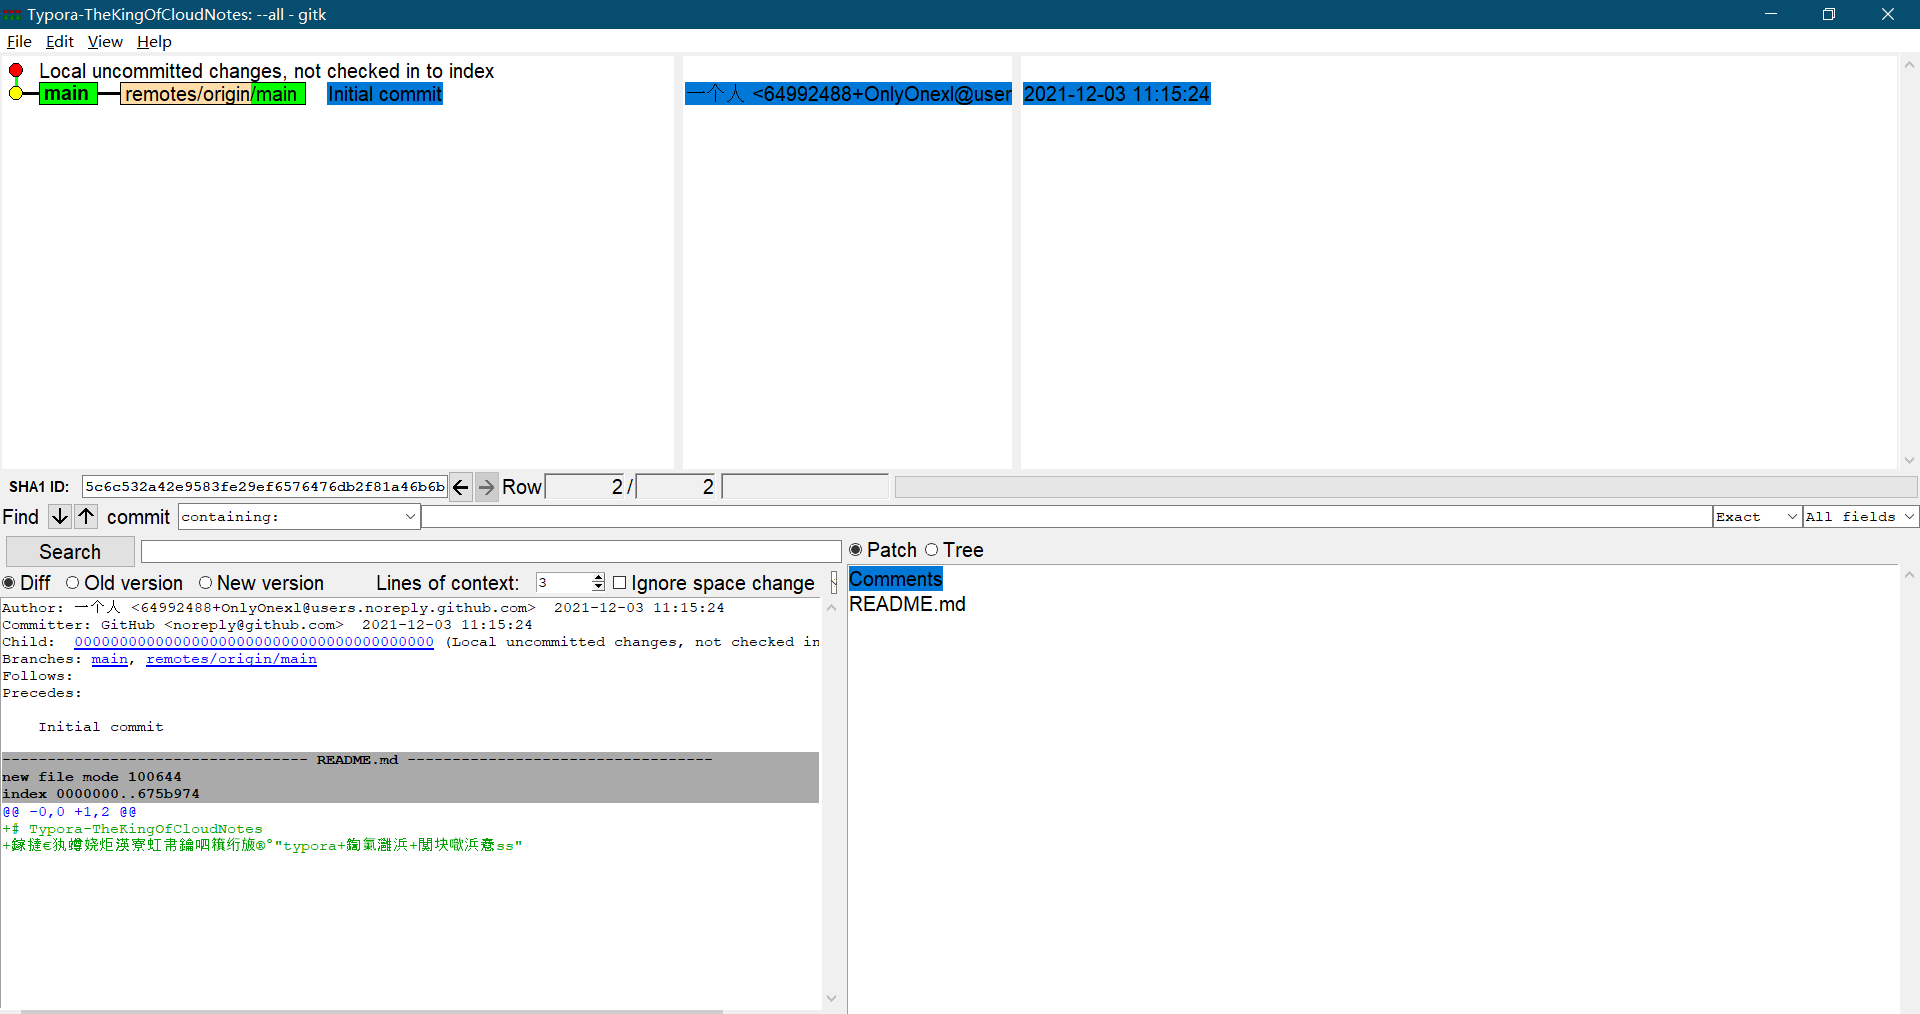Image resolution: width=1920 pixels, height=1014 pixels.
Task: Select New version radio button
Action: pos(205,583)
